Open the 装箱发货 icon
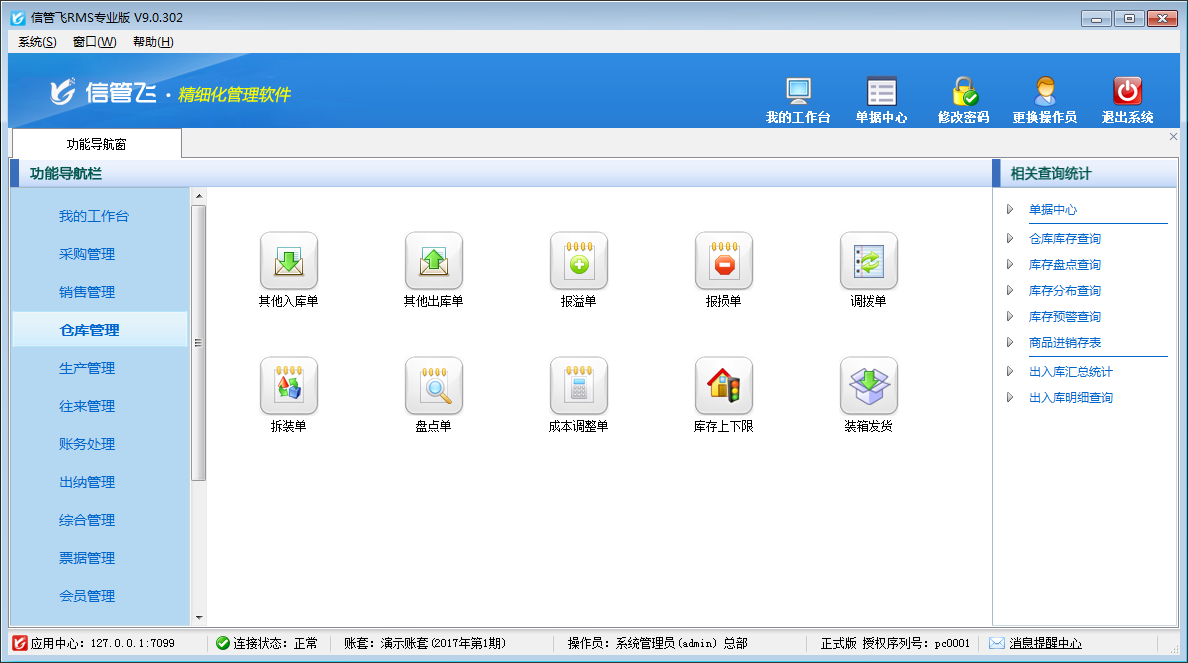The width and height of the screenshot is (1188, 663). (868, 386)
